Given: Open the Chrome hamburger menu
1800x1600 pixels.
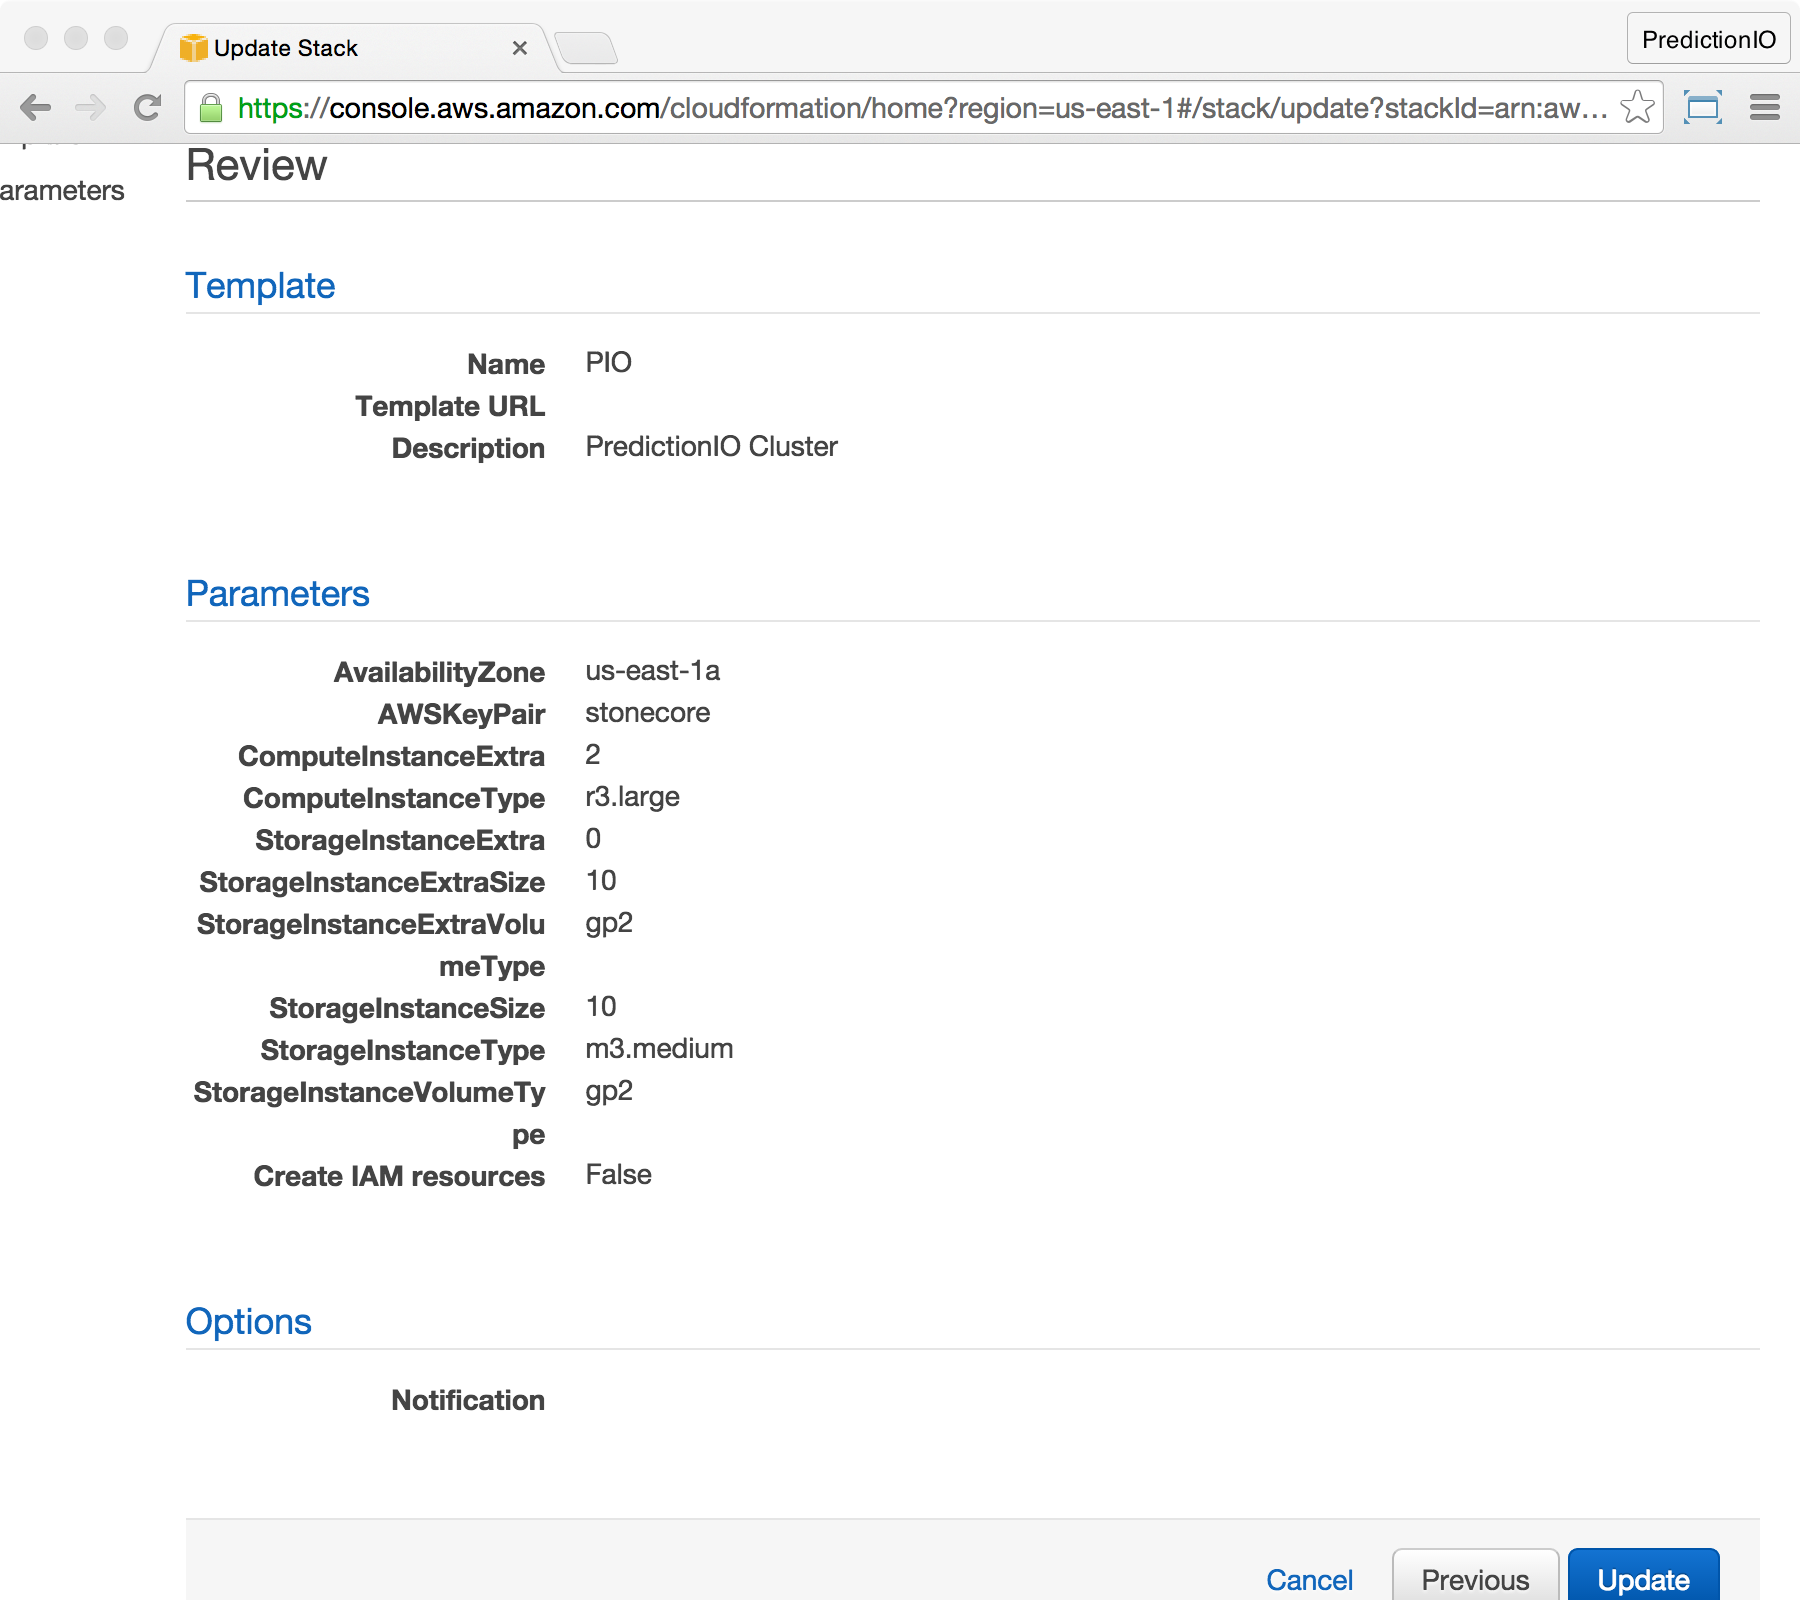Looking at the screenshot, I should [1764, 107].
